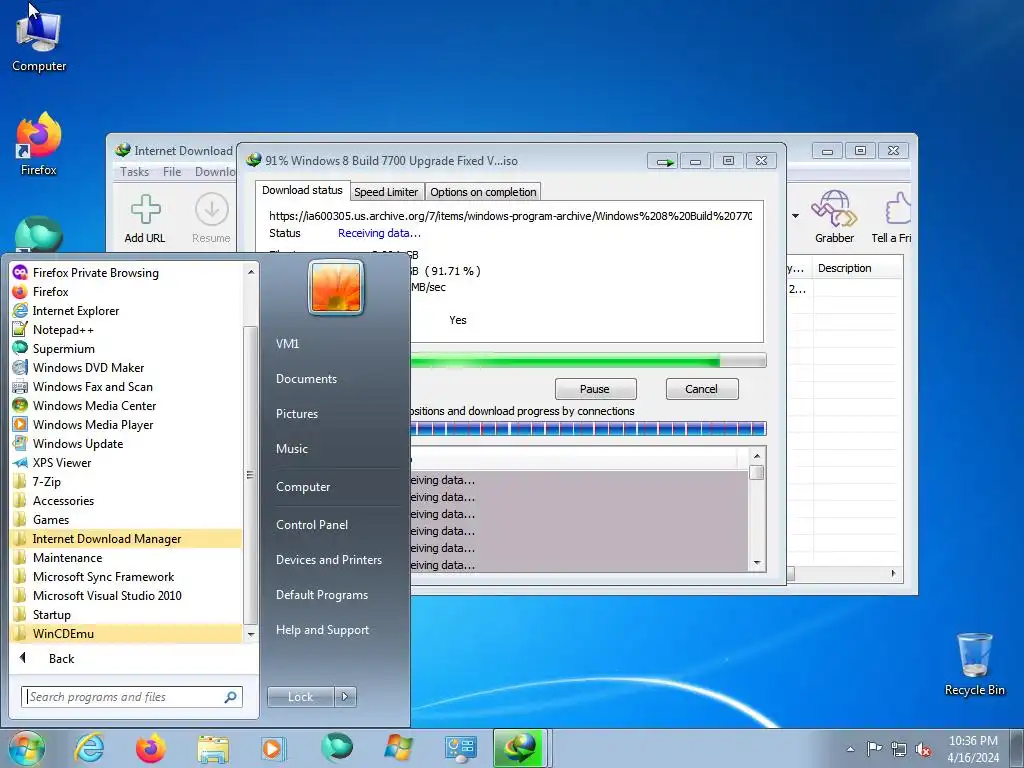This screenshot has height=768, width=1024.
Task: Open Internet Explorer from taskbar
Action: [x=89, y=748]
